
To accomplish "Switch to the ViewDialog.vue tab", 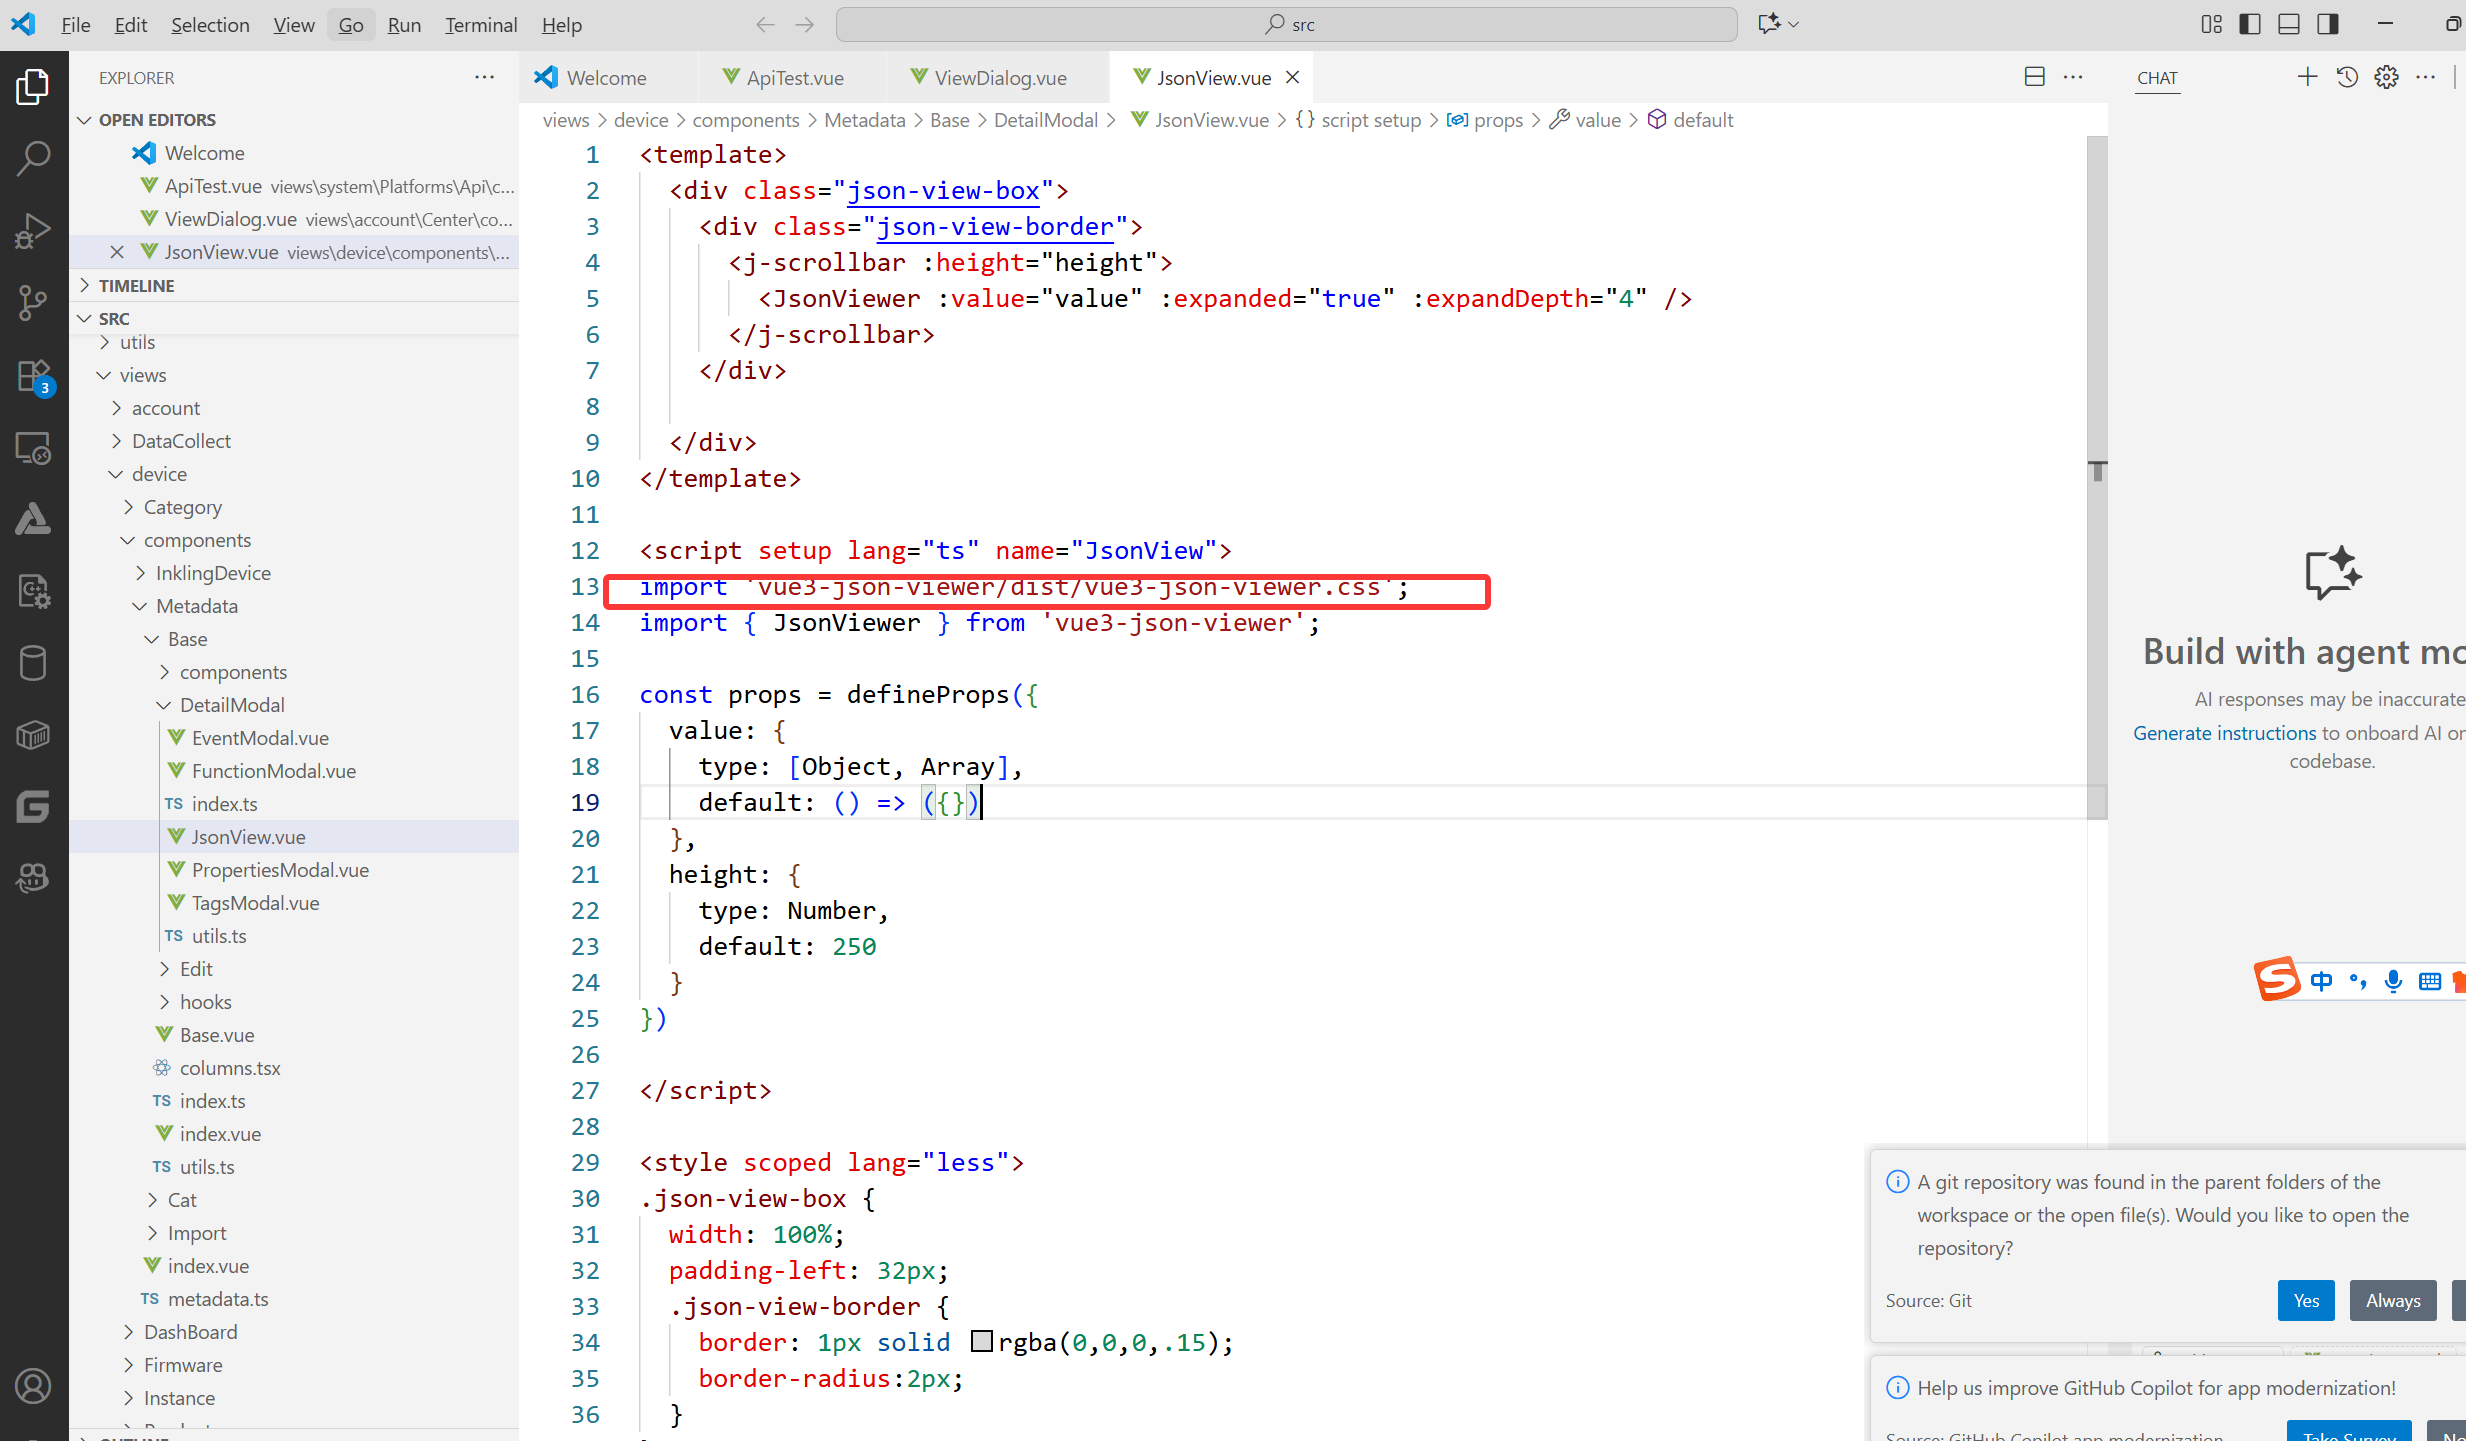I will [999, 77].
